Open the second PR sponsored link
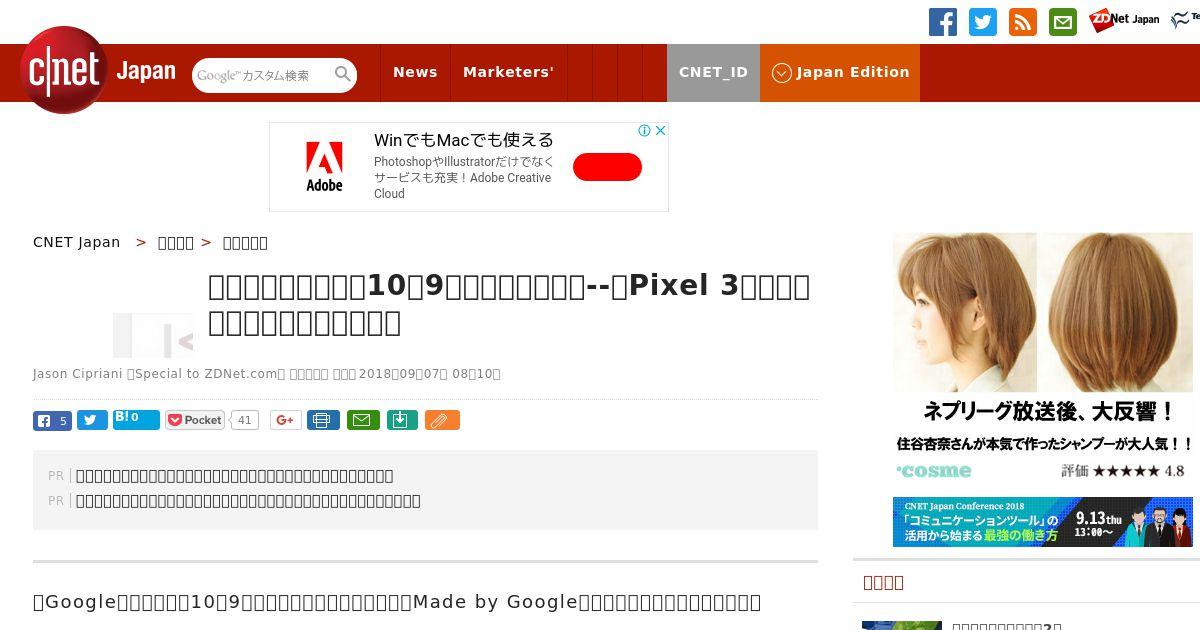This screenshot has width=1200, height=630. click(248, 501)
